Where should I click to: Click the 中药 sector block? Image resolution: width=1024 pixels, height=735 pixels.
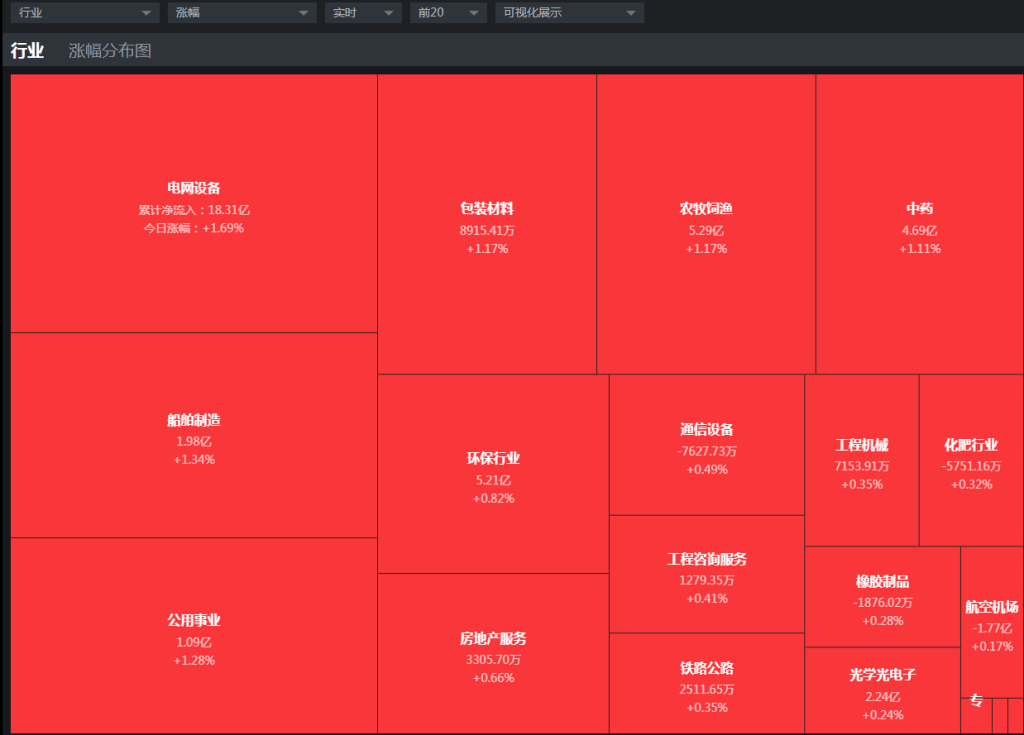[919, 226]
